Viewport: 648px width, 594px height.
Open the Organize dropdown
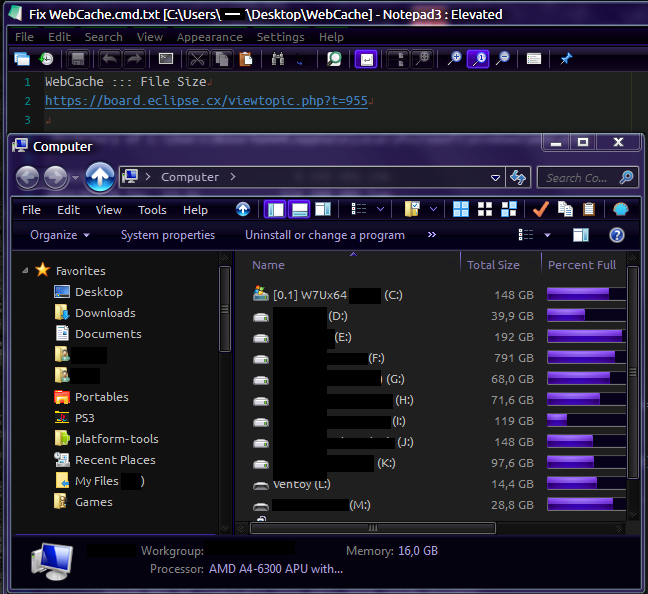pos(60,235)
